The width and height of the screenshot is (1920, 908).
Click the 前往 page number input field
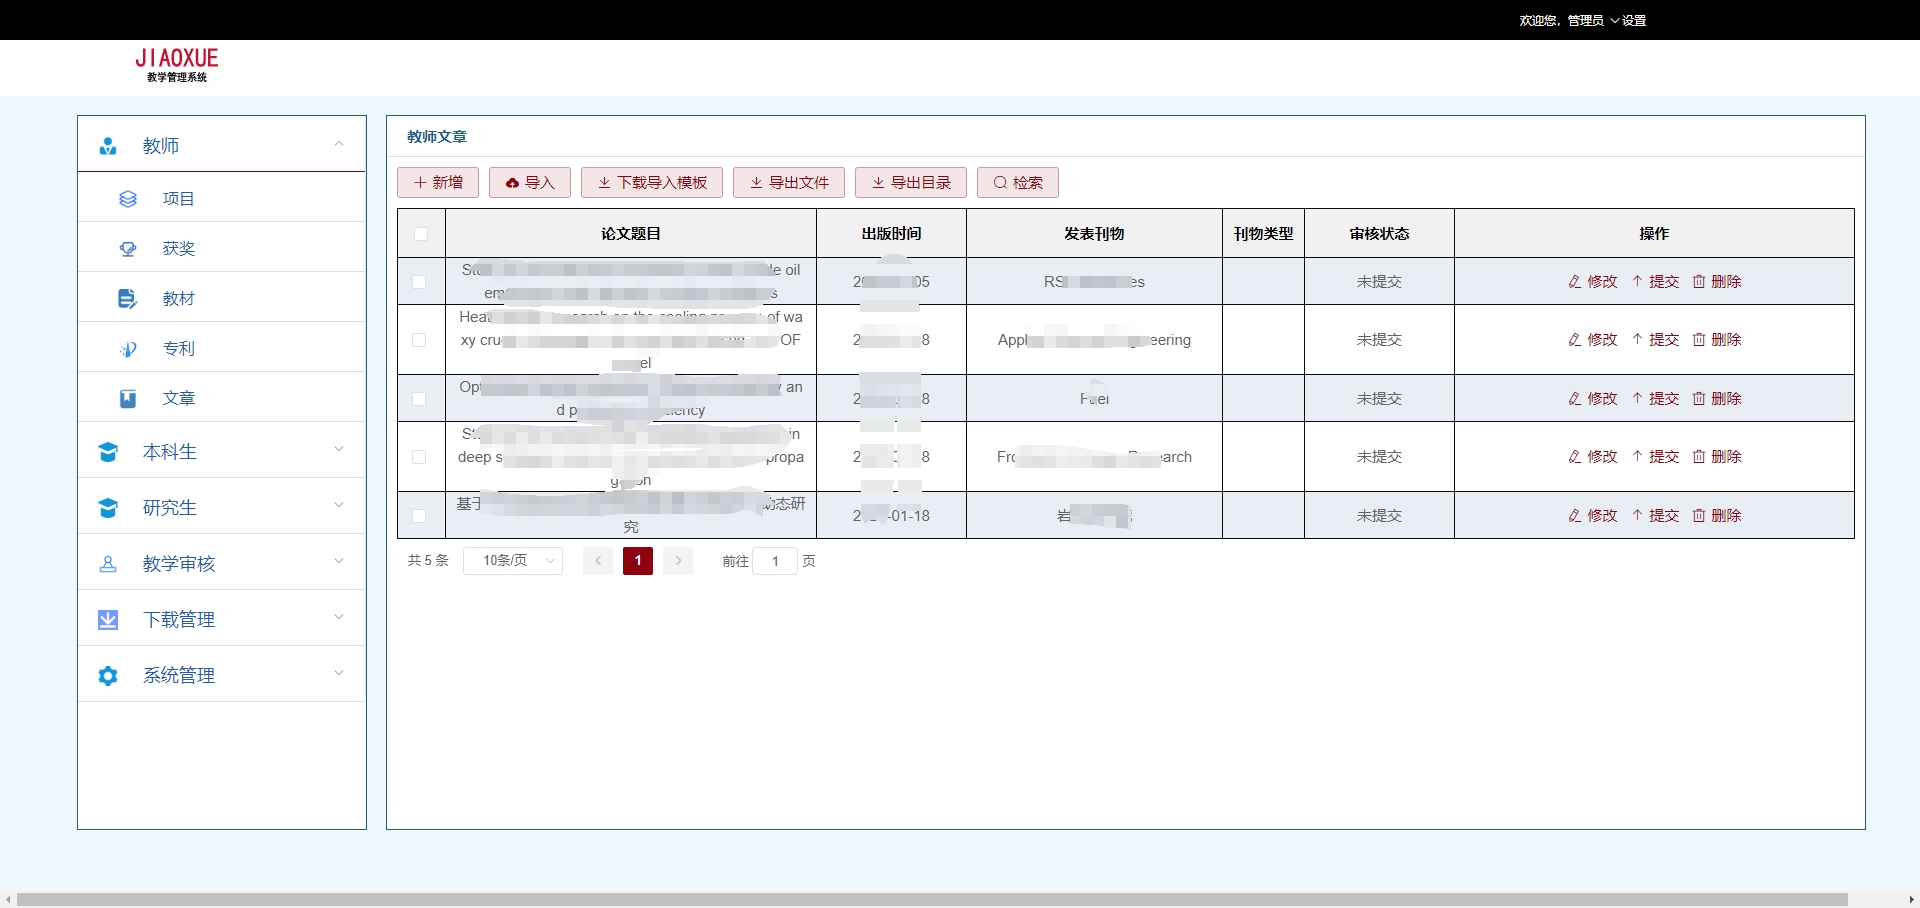click(x=775, y=561)
